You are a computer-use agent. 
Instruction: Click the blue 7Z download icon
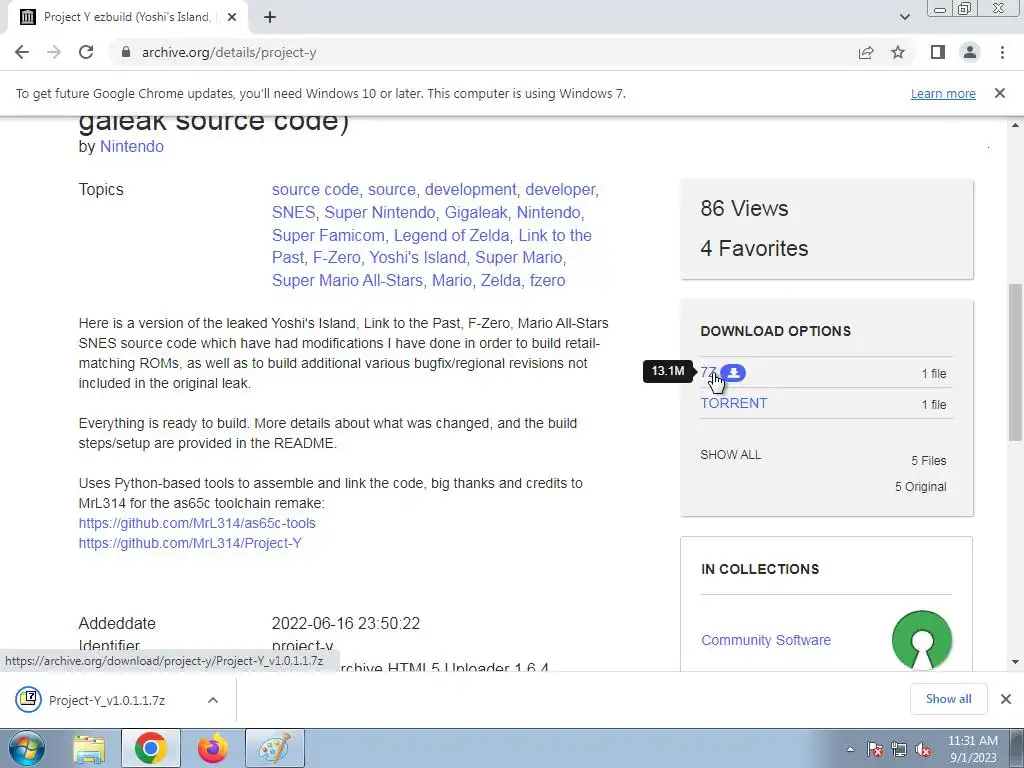[x=733, y=373]
